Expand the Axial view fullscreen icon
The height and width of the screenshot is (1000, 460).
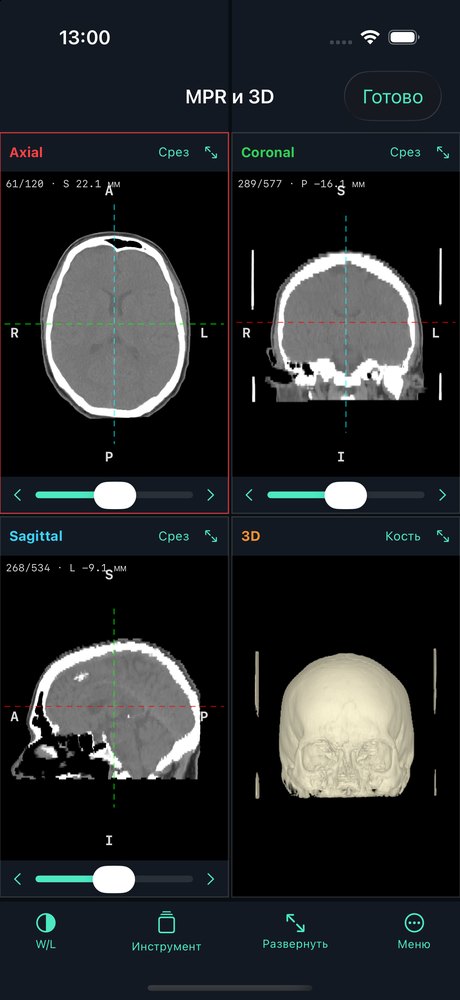211,152
